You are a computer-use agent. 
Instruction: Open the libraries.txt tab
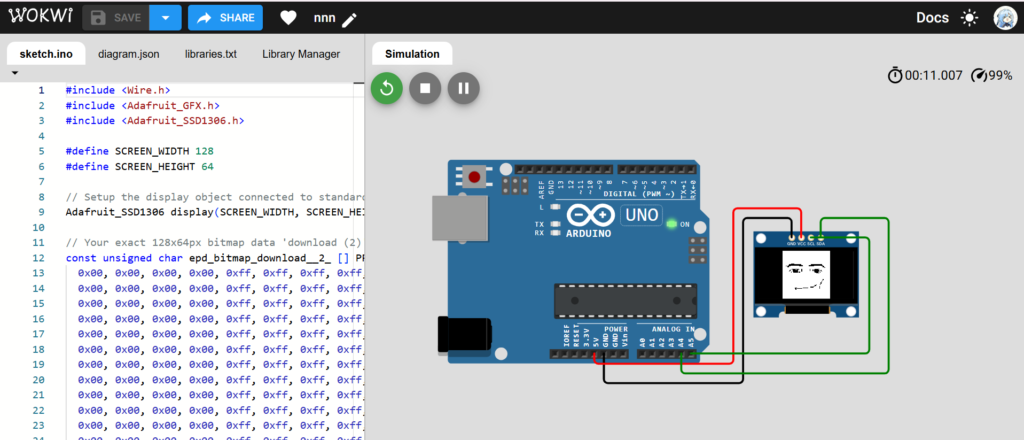click(210, 54)
